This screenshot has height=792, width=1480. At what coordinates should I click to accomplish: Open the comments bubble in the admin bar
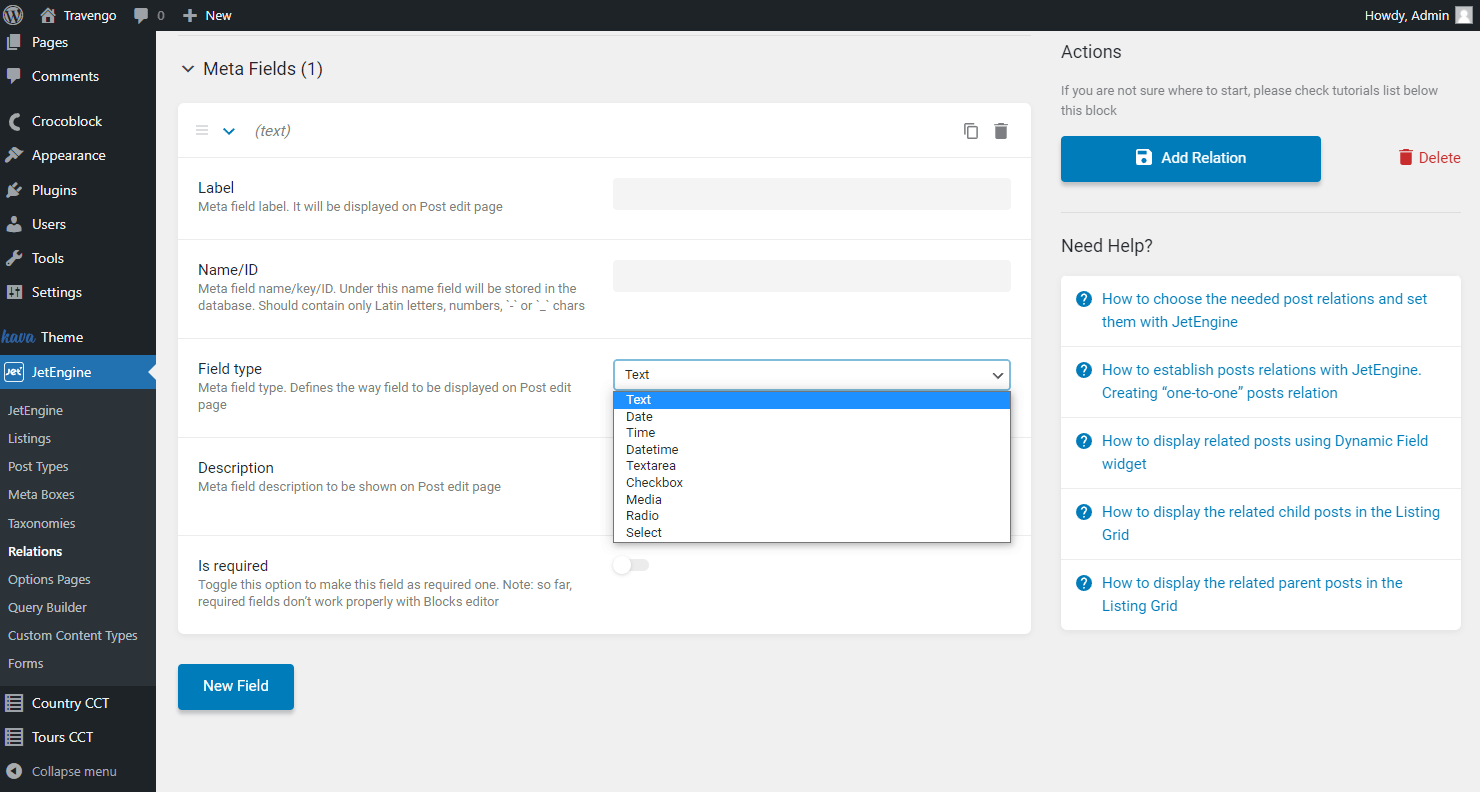pyautogui.click(x=141, y=16)
